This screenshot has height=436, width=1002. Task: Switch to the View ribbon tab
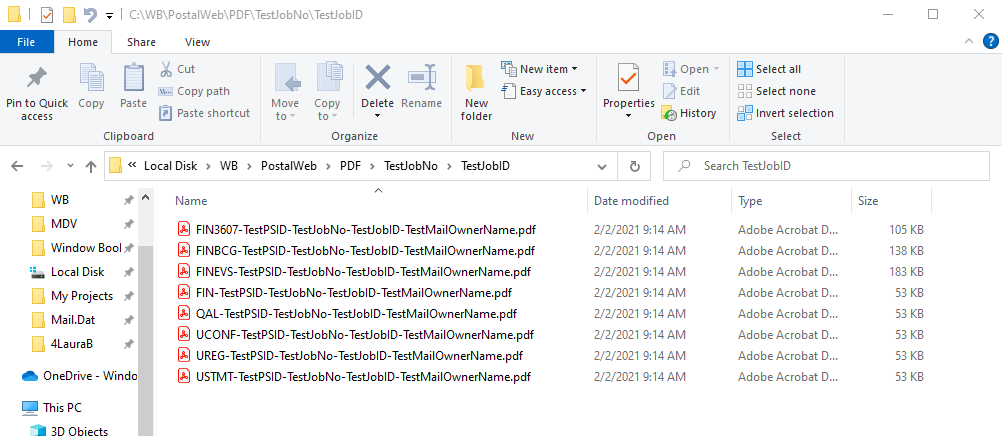click(x=197, y=42)
